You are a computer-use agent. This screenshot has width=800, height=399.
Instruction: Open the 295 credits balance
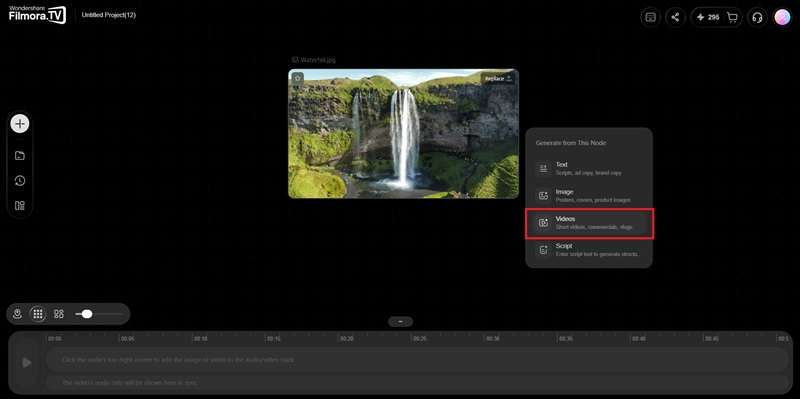[x=708, y=17]
